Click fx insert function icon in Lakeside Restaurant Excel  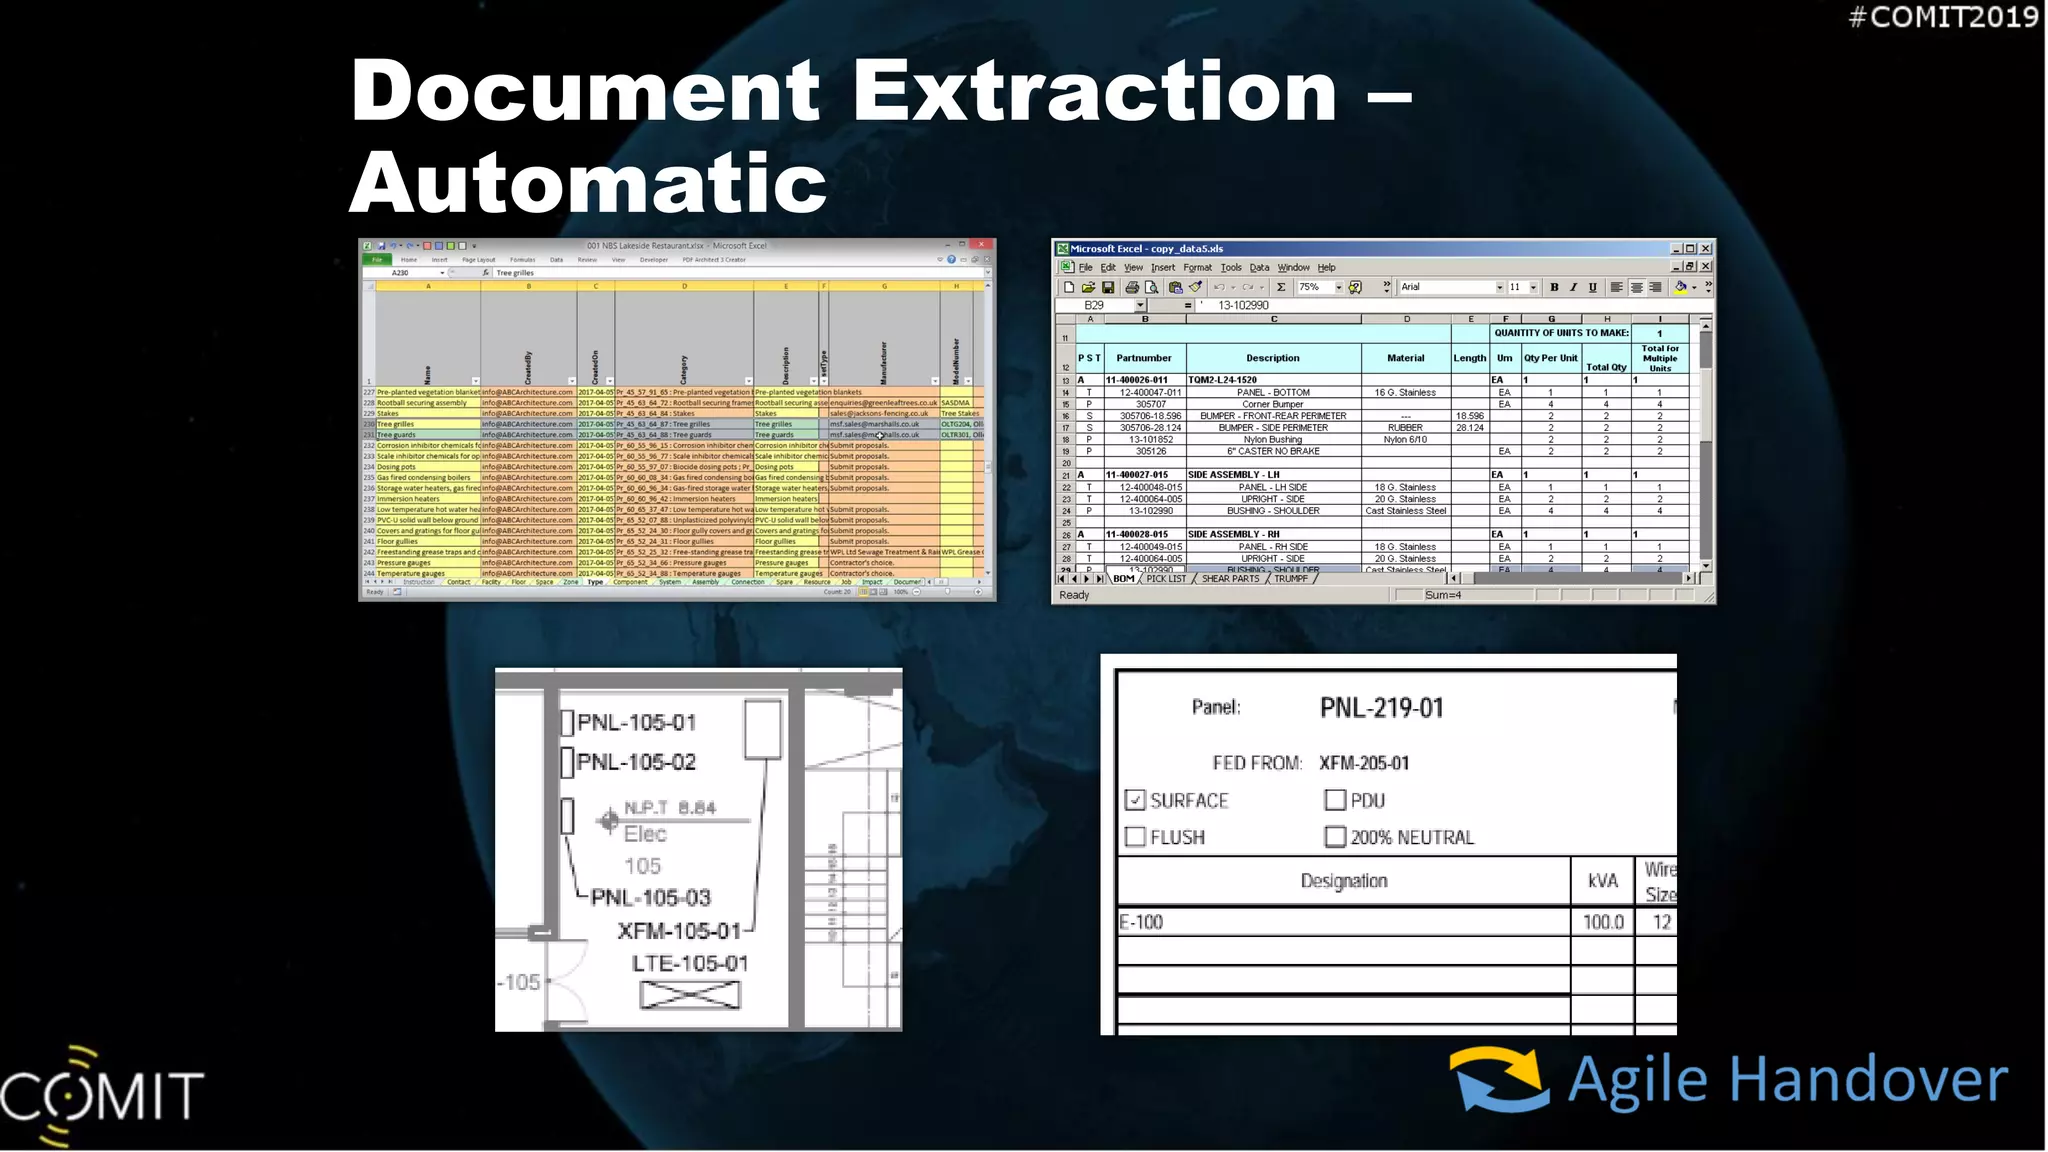click(x=485, y=272)
